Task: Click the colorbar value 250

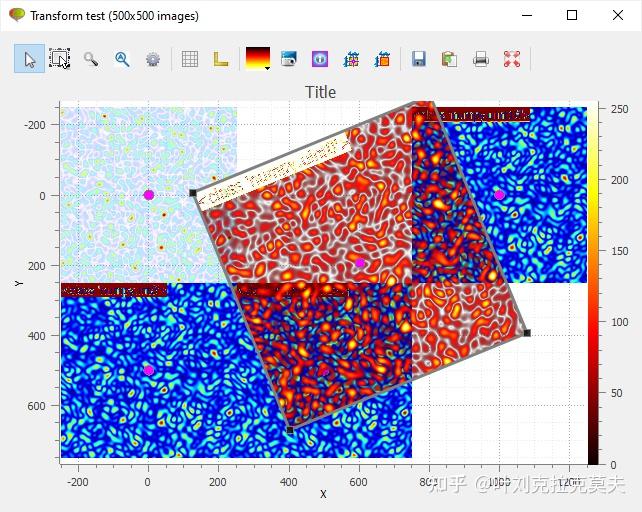Action: tap(619, 109)
